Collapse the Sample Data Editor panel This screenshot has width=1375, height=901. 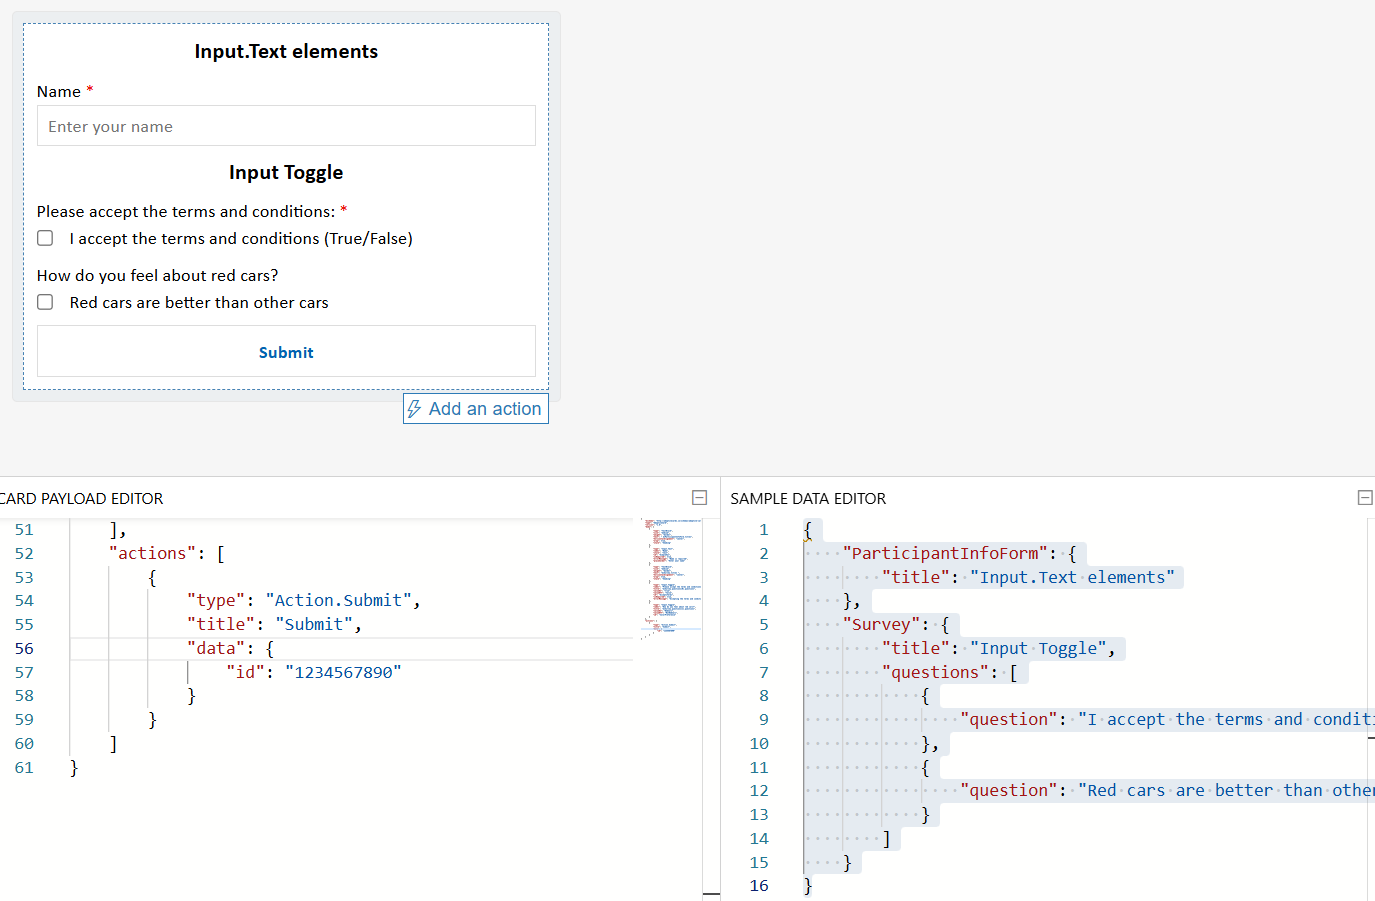click(x=1364, y=497)
